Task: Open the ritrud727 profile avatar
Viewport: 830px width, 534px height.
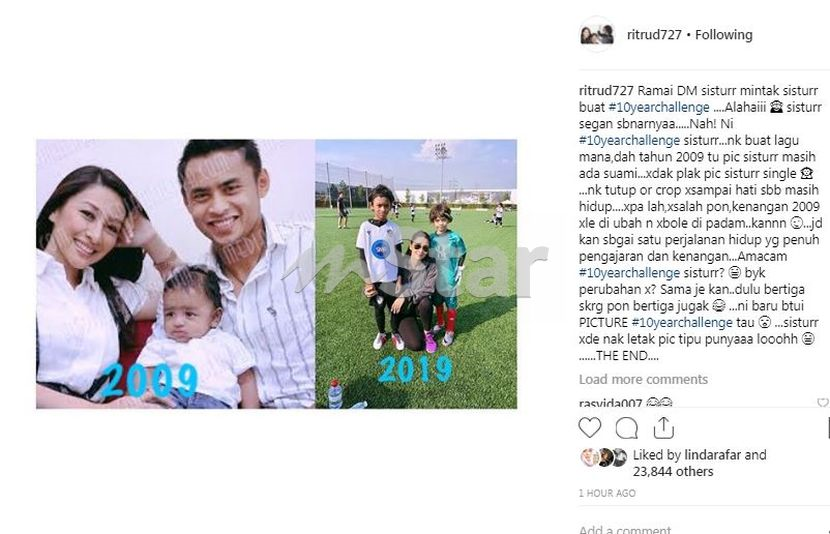Action: coord(597,35)
